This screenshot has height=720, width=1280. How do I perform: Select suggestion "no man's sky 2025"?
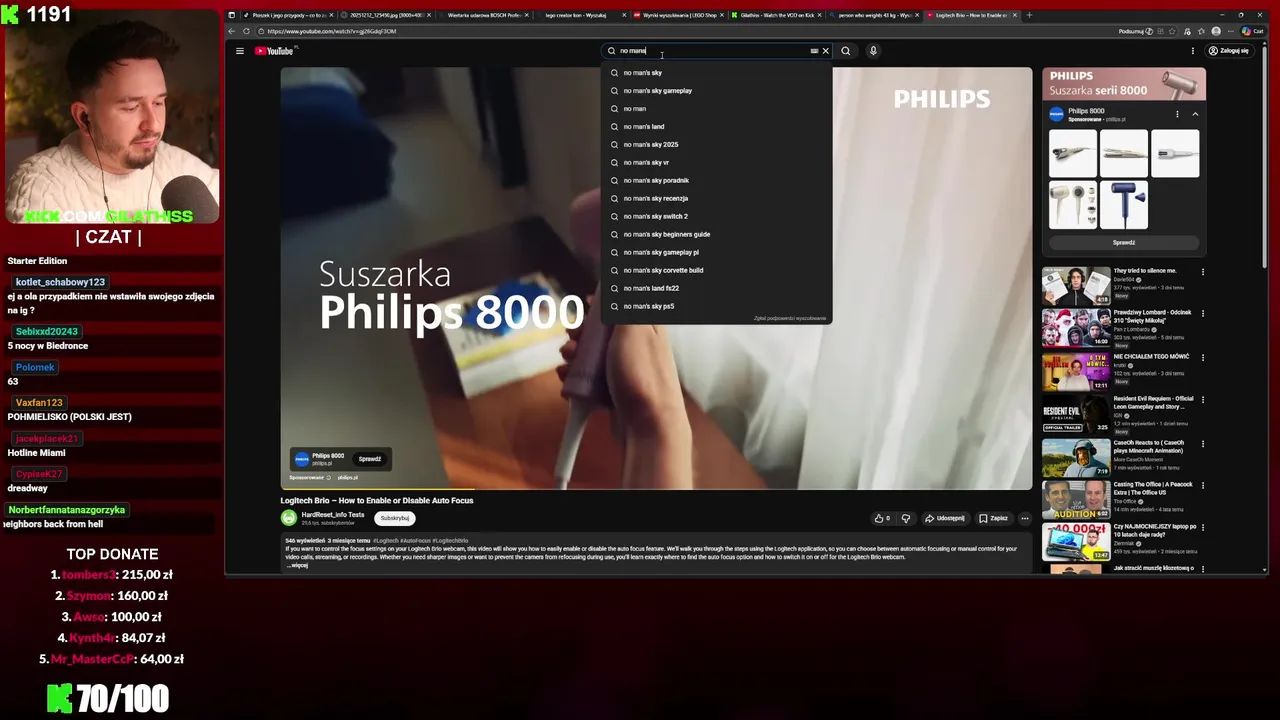tap(716, 145)
